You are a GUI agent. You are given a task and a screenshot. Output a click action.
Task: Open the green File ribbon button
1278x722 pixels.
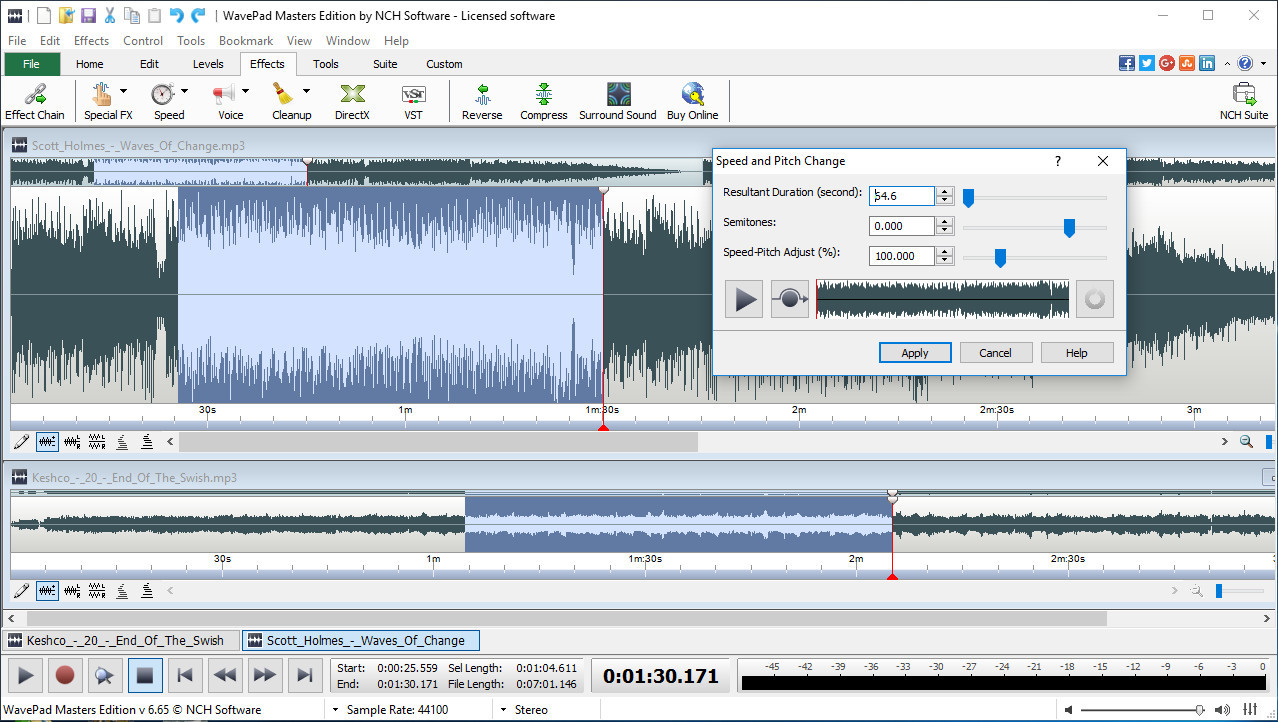tap(32, 64)
